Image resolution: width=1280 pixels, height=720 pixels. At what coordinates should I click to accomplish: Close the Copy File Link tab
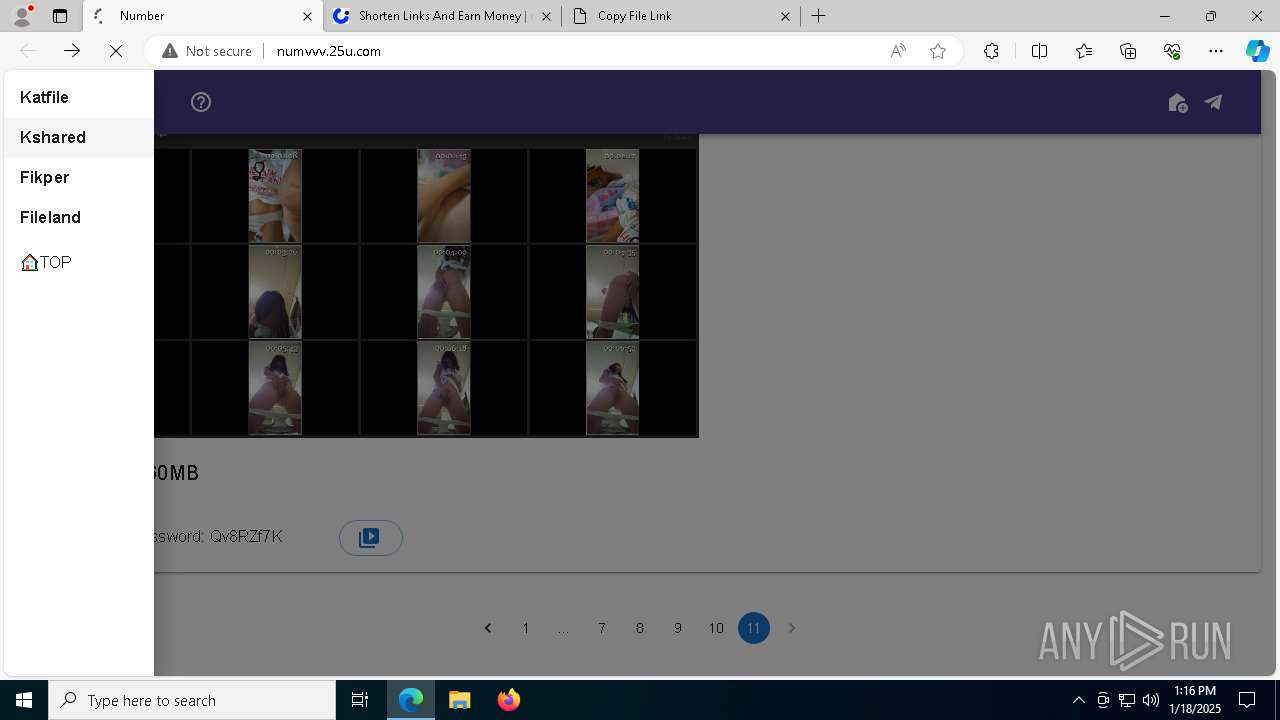785,16
